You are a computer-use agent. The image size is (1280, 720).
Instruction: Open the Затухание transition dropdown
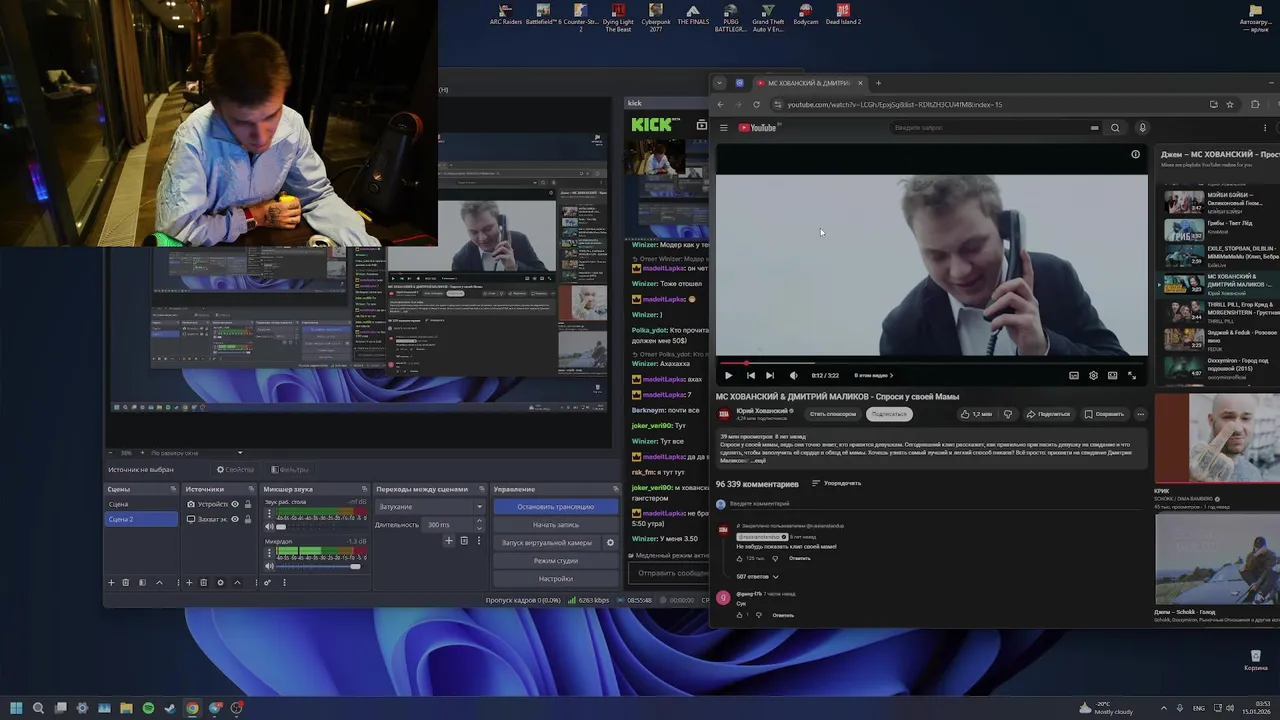coord(430,506)
